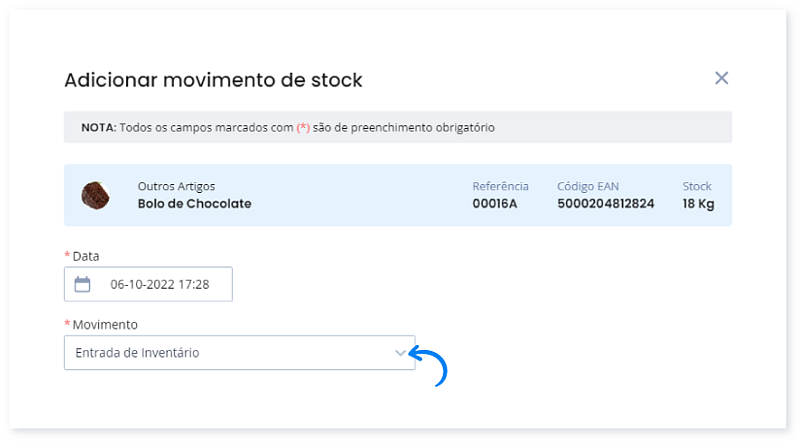This screenshot has width=800, height=442.
Task: Click the Data field label
Action: [x=86, y=256]
